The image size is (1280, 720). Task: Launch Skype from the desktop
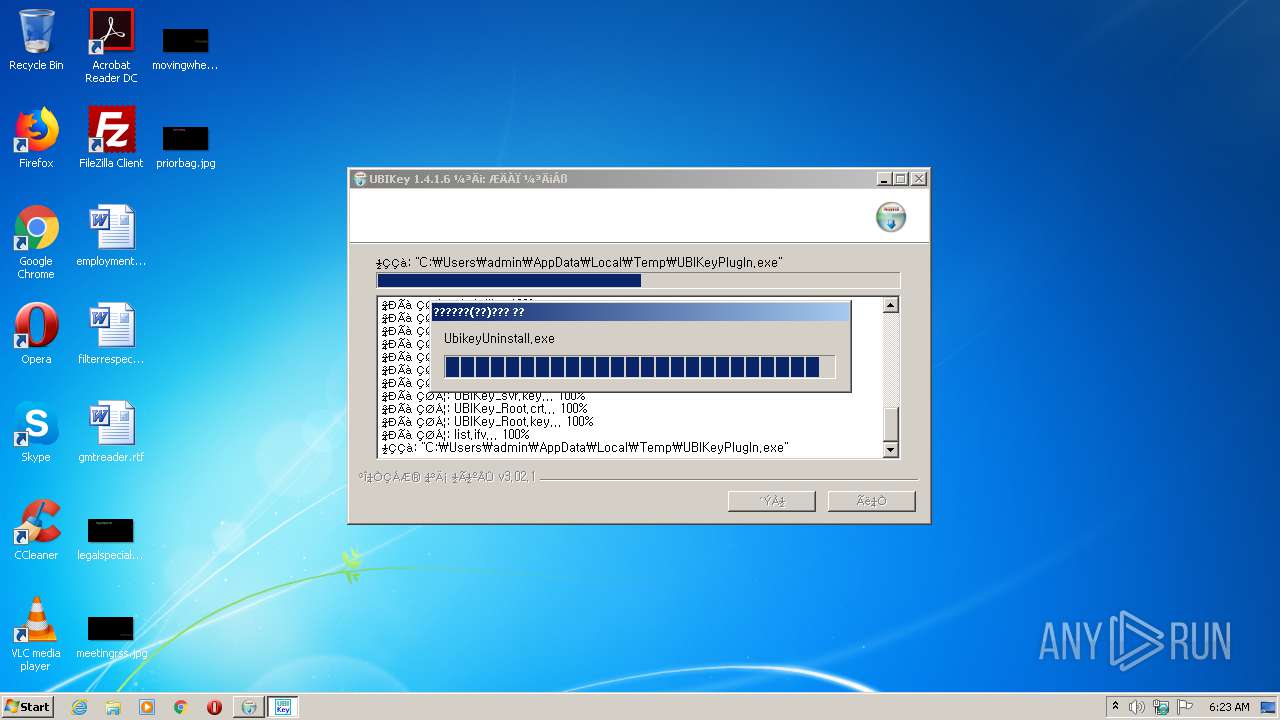tap(36, 432)
